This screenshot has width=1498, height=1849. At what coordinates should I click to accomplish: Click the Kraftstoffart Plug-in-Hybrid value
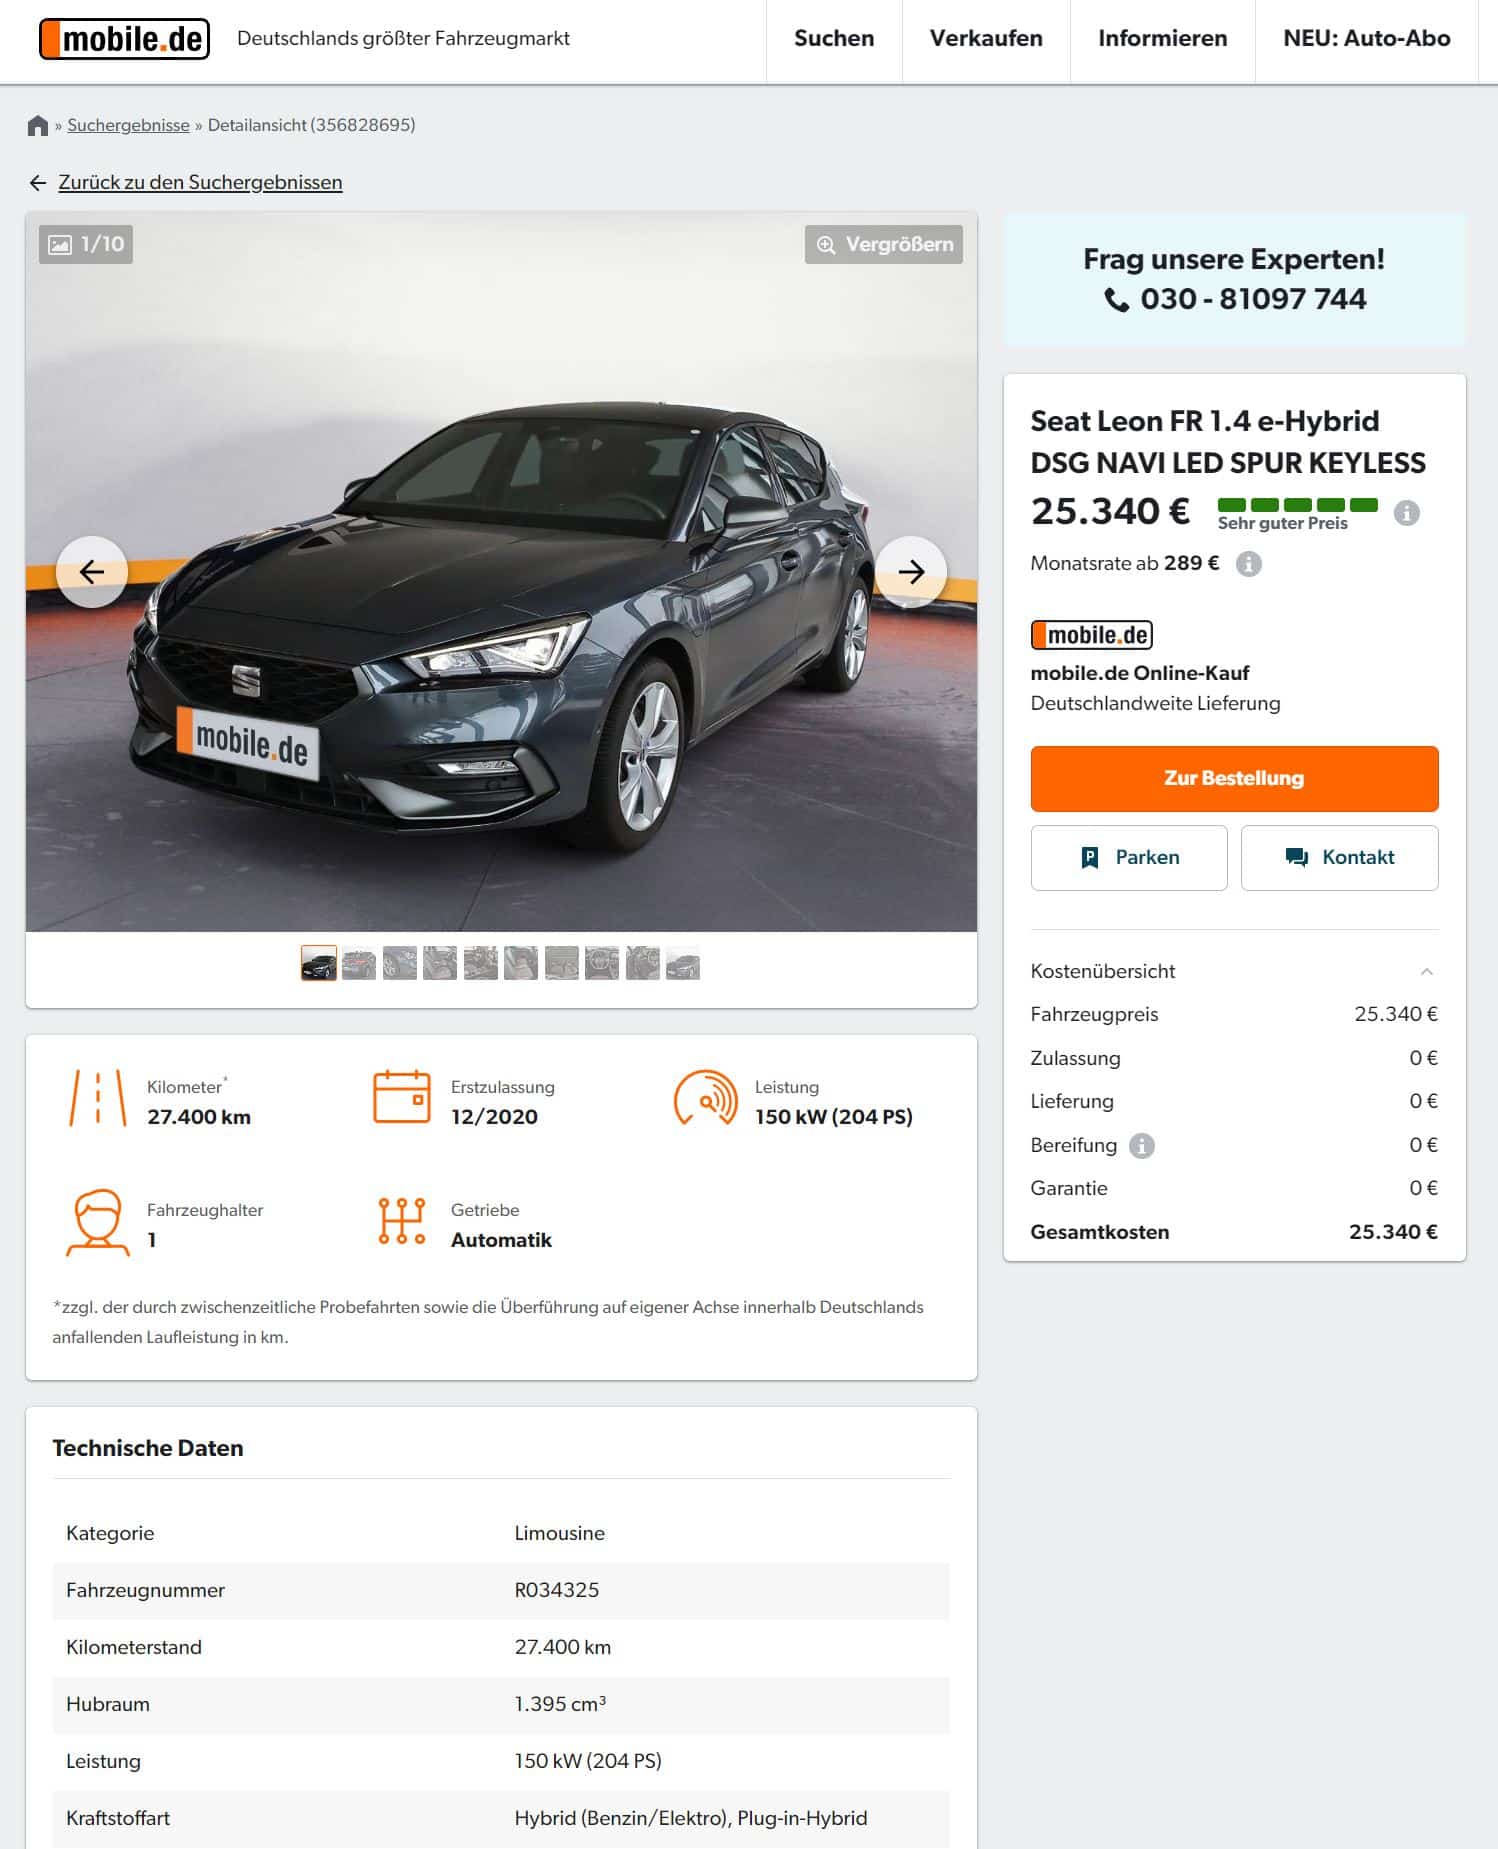[x=691, y=1819]
